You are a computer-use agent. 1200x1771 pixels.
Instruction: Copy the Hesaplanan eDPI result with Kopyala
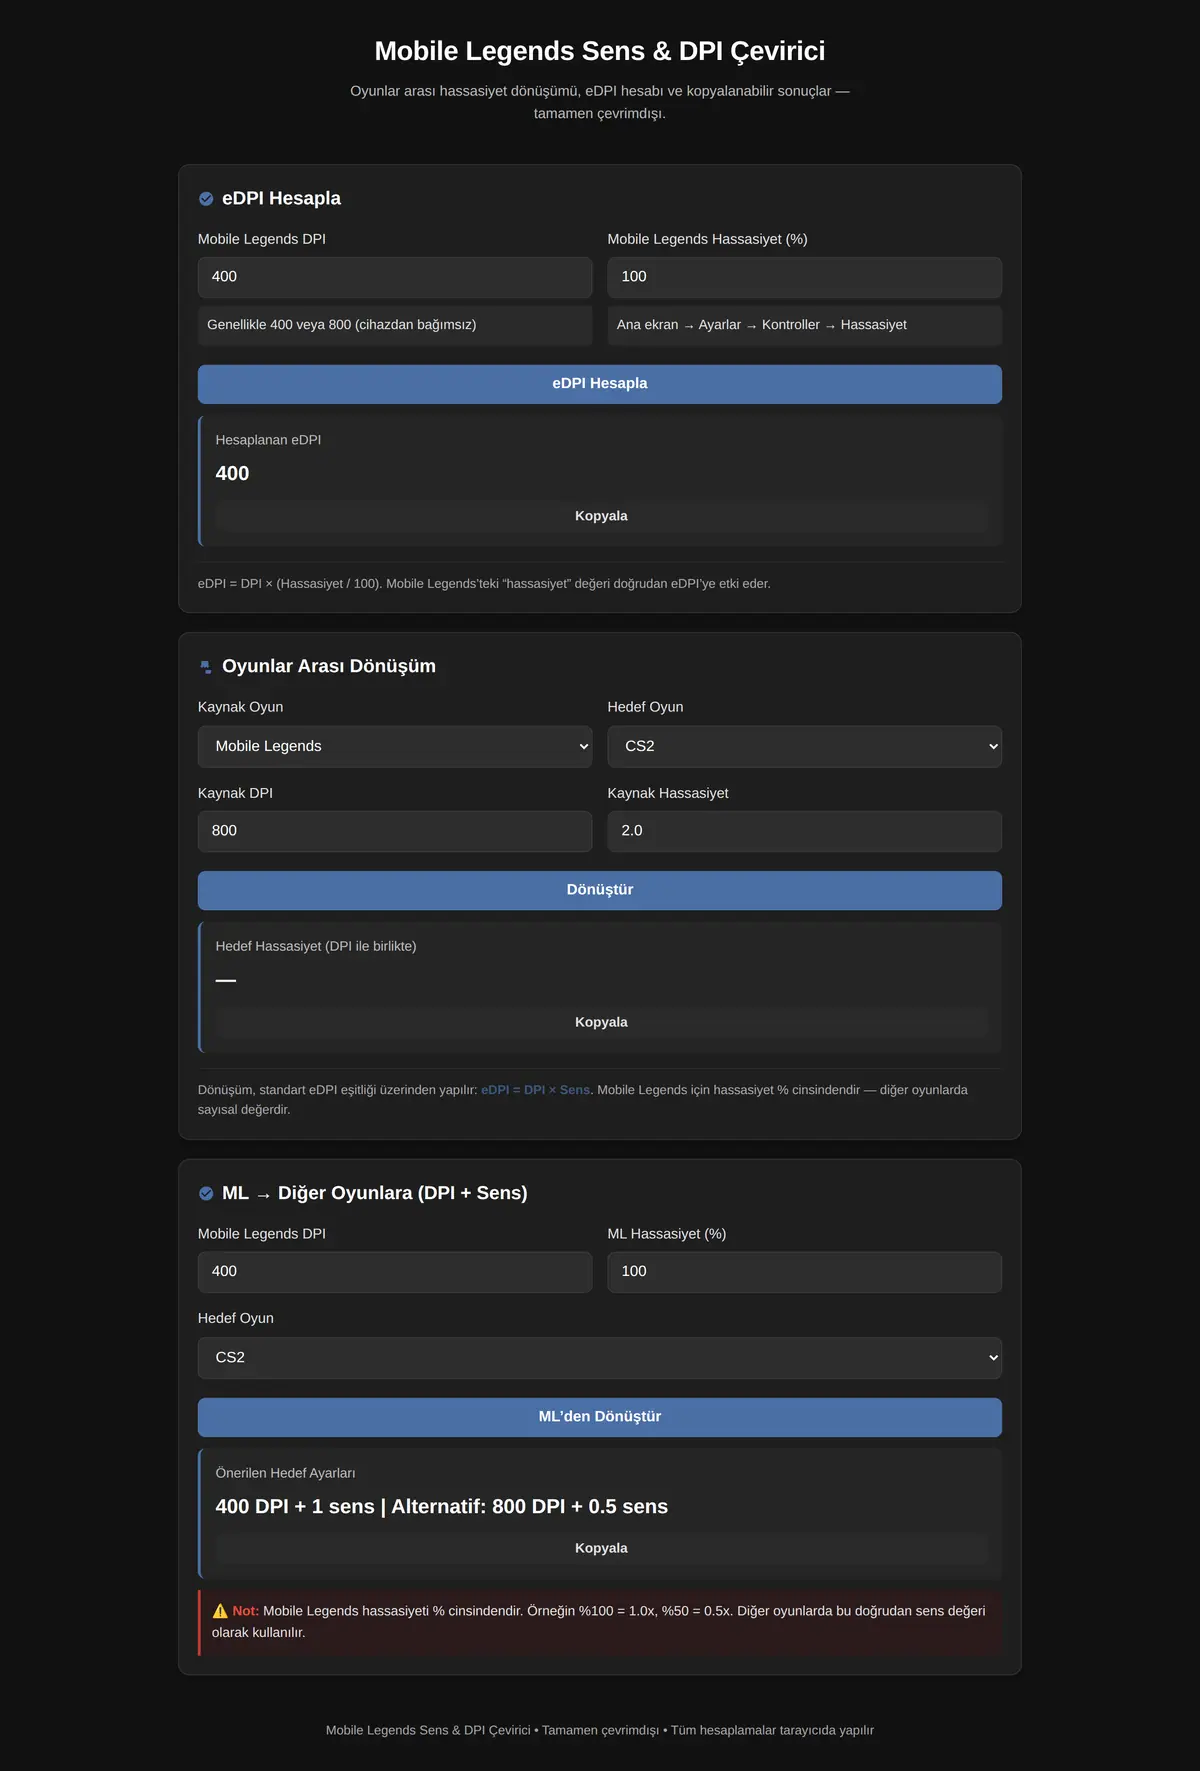click(x=601, y=516)
